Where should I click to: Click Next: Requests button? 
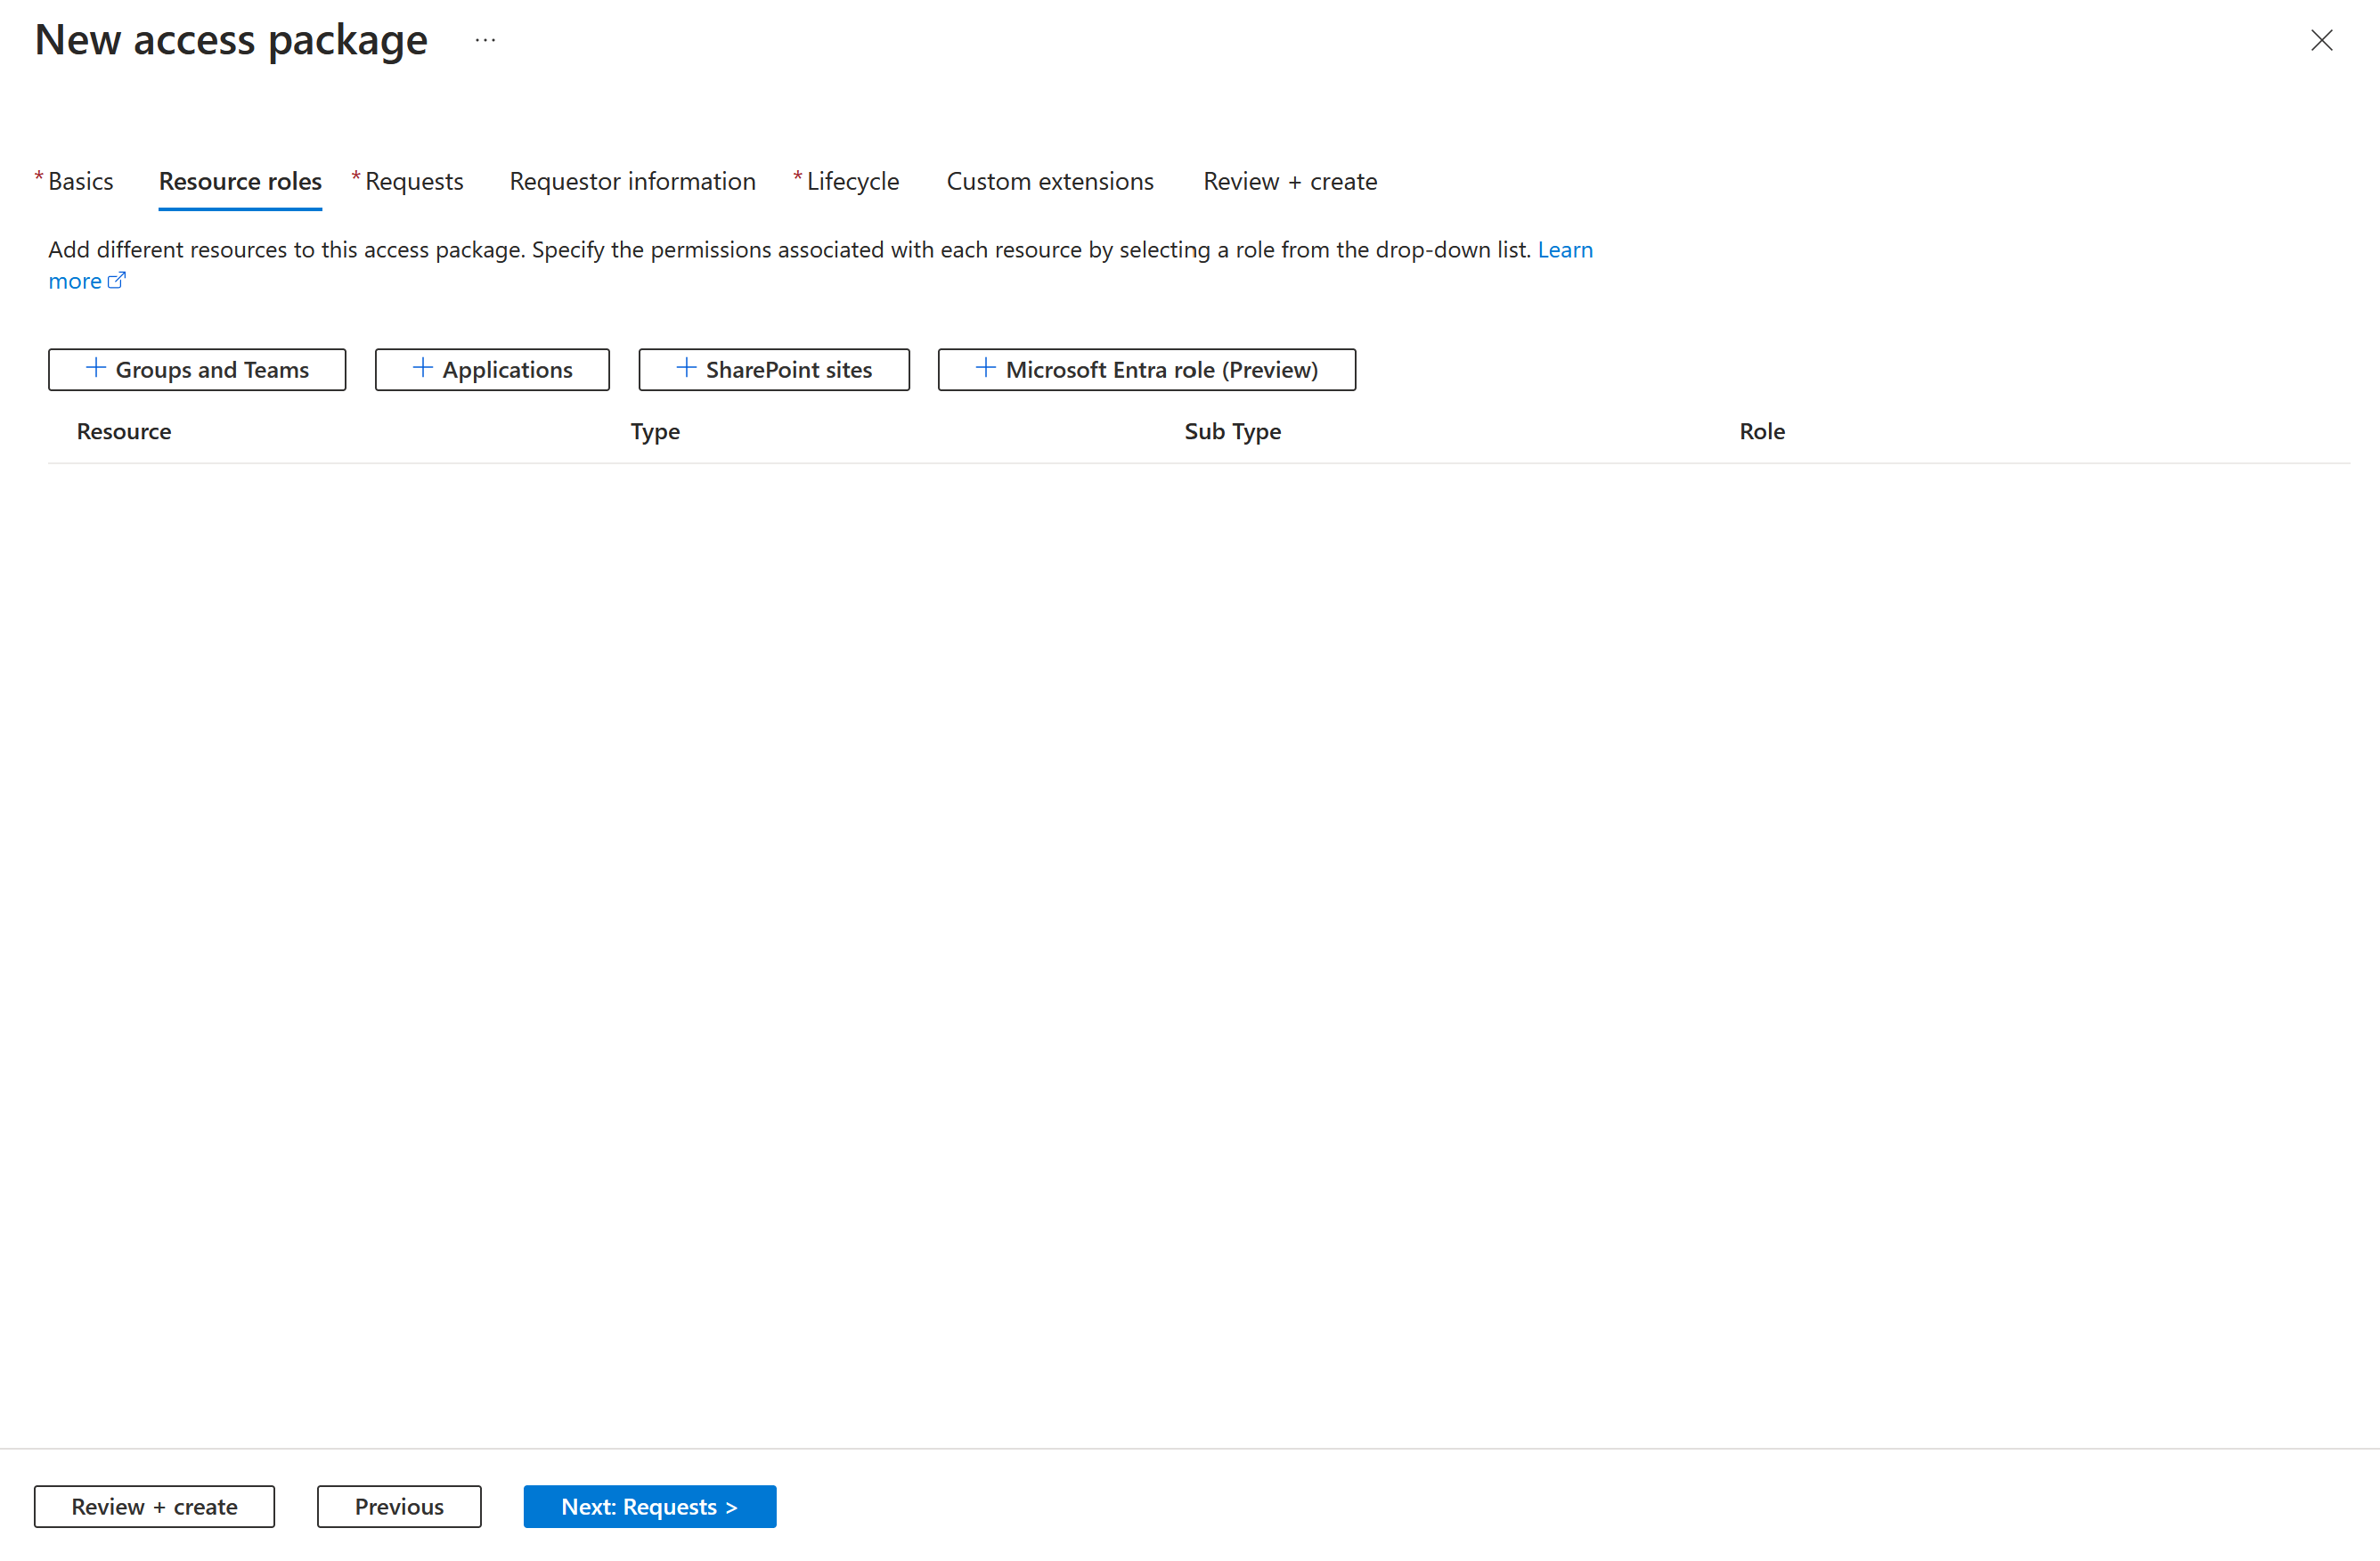coord(649,1505)
